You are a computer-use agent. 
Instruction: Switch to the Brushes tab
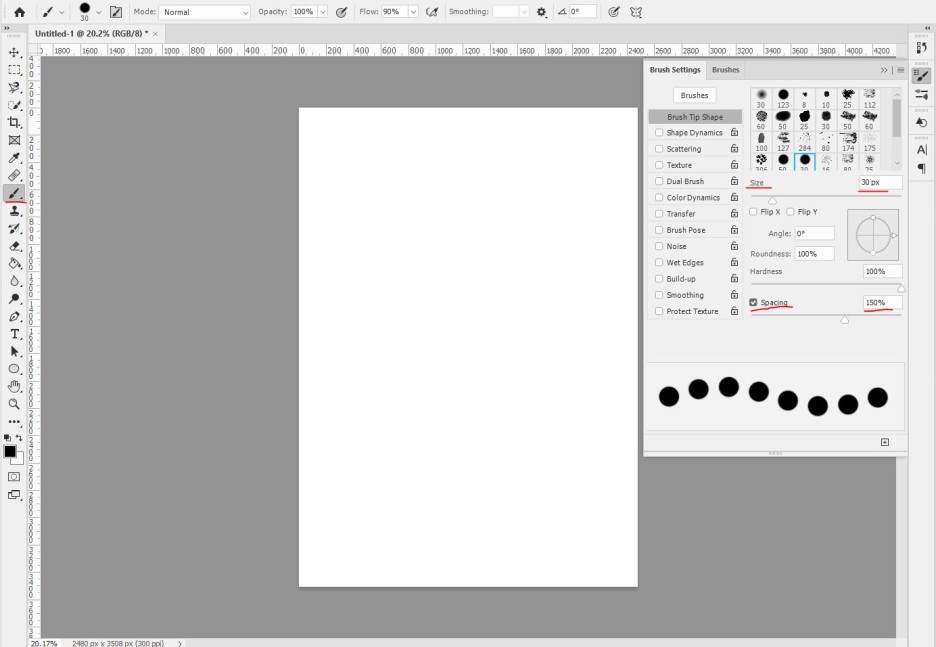coord(725,70)
